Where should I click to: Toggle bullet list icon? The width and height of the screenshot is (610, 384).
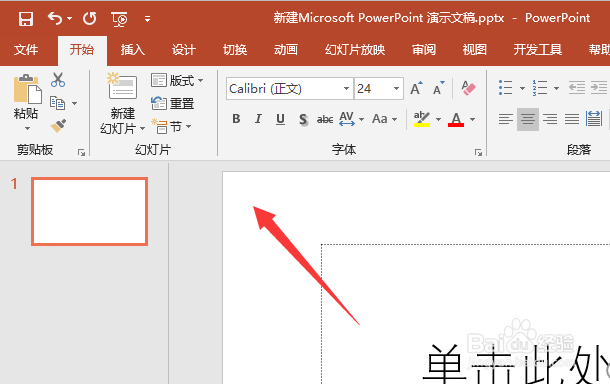(x=505, y=88)
